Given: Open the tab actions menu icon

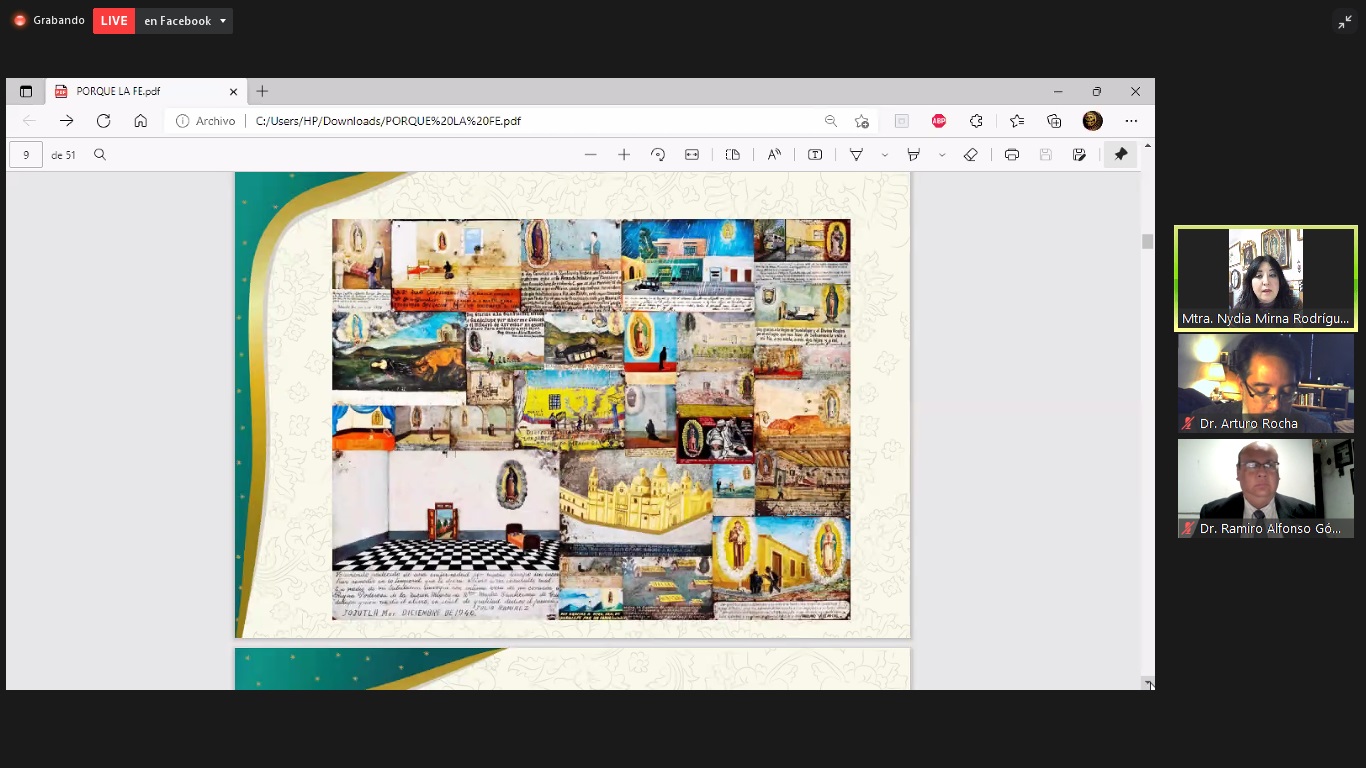Looking at the screenshot, I should [26, 91].
